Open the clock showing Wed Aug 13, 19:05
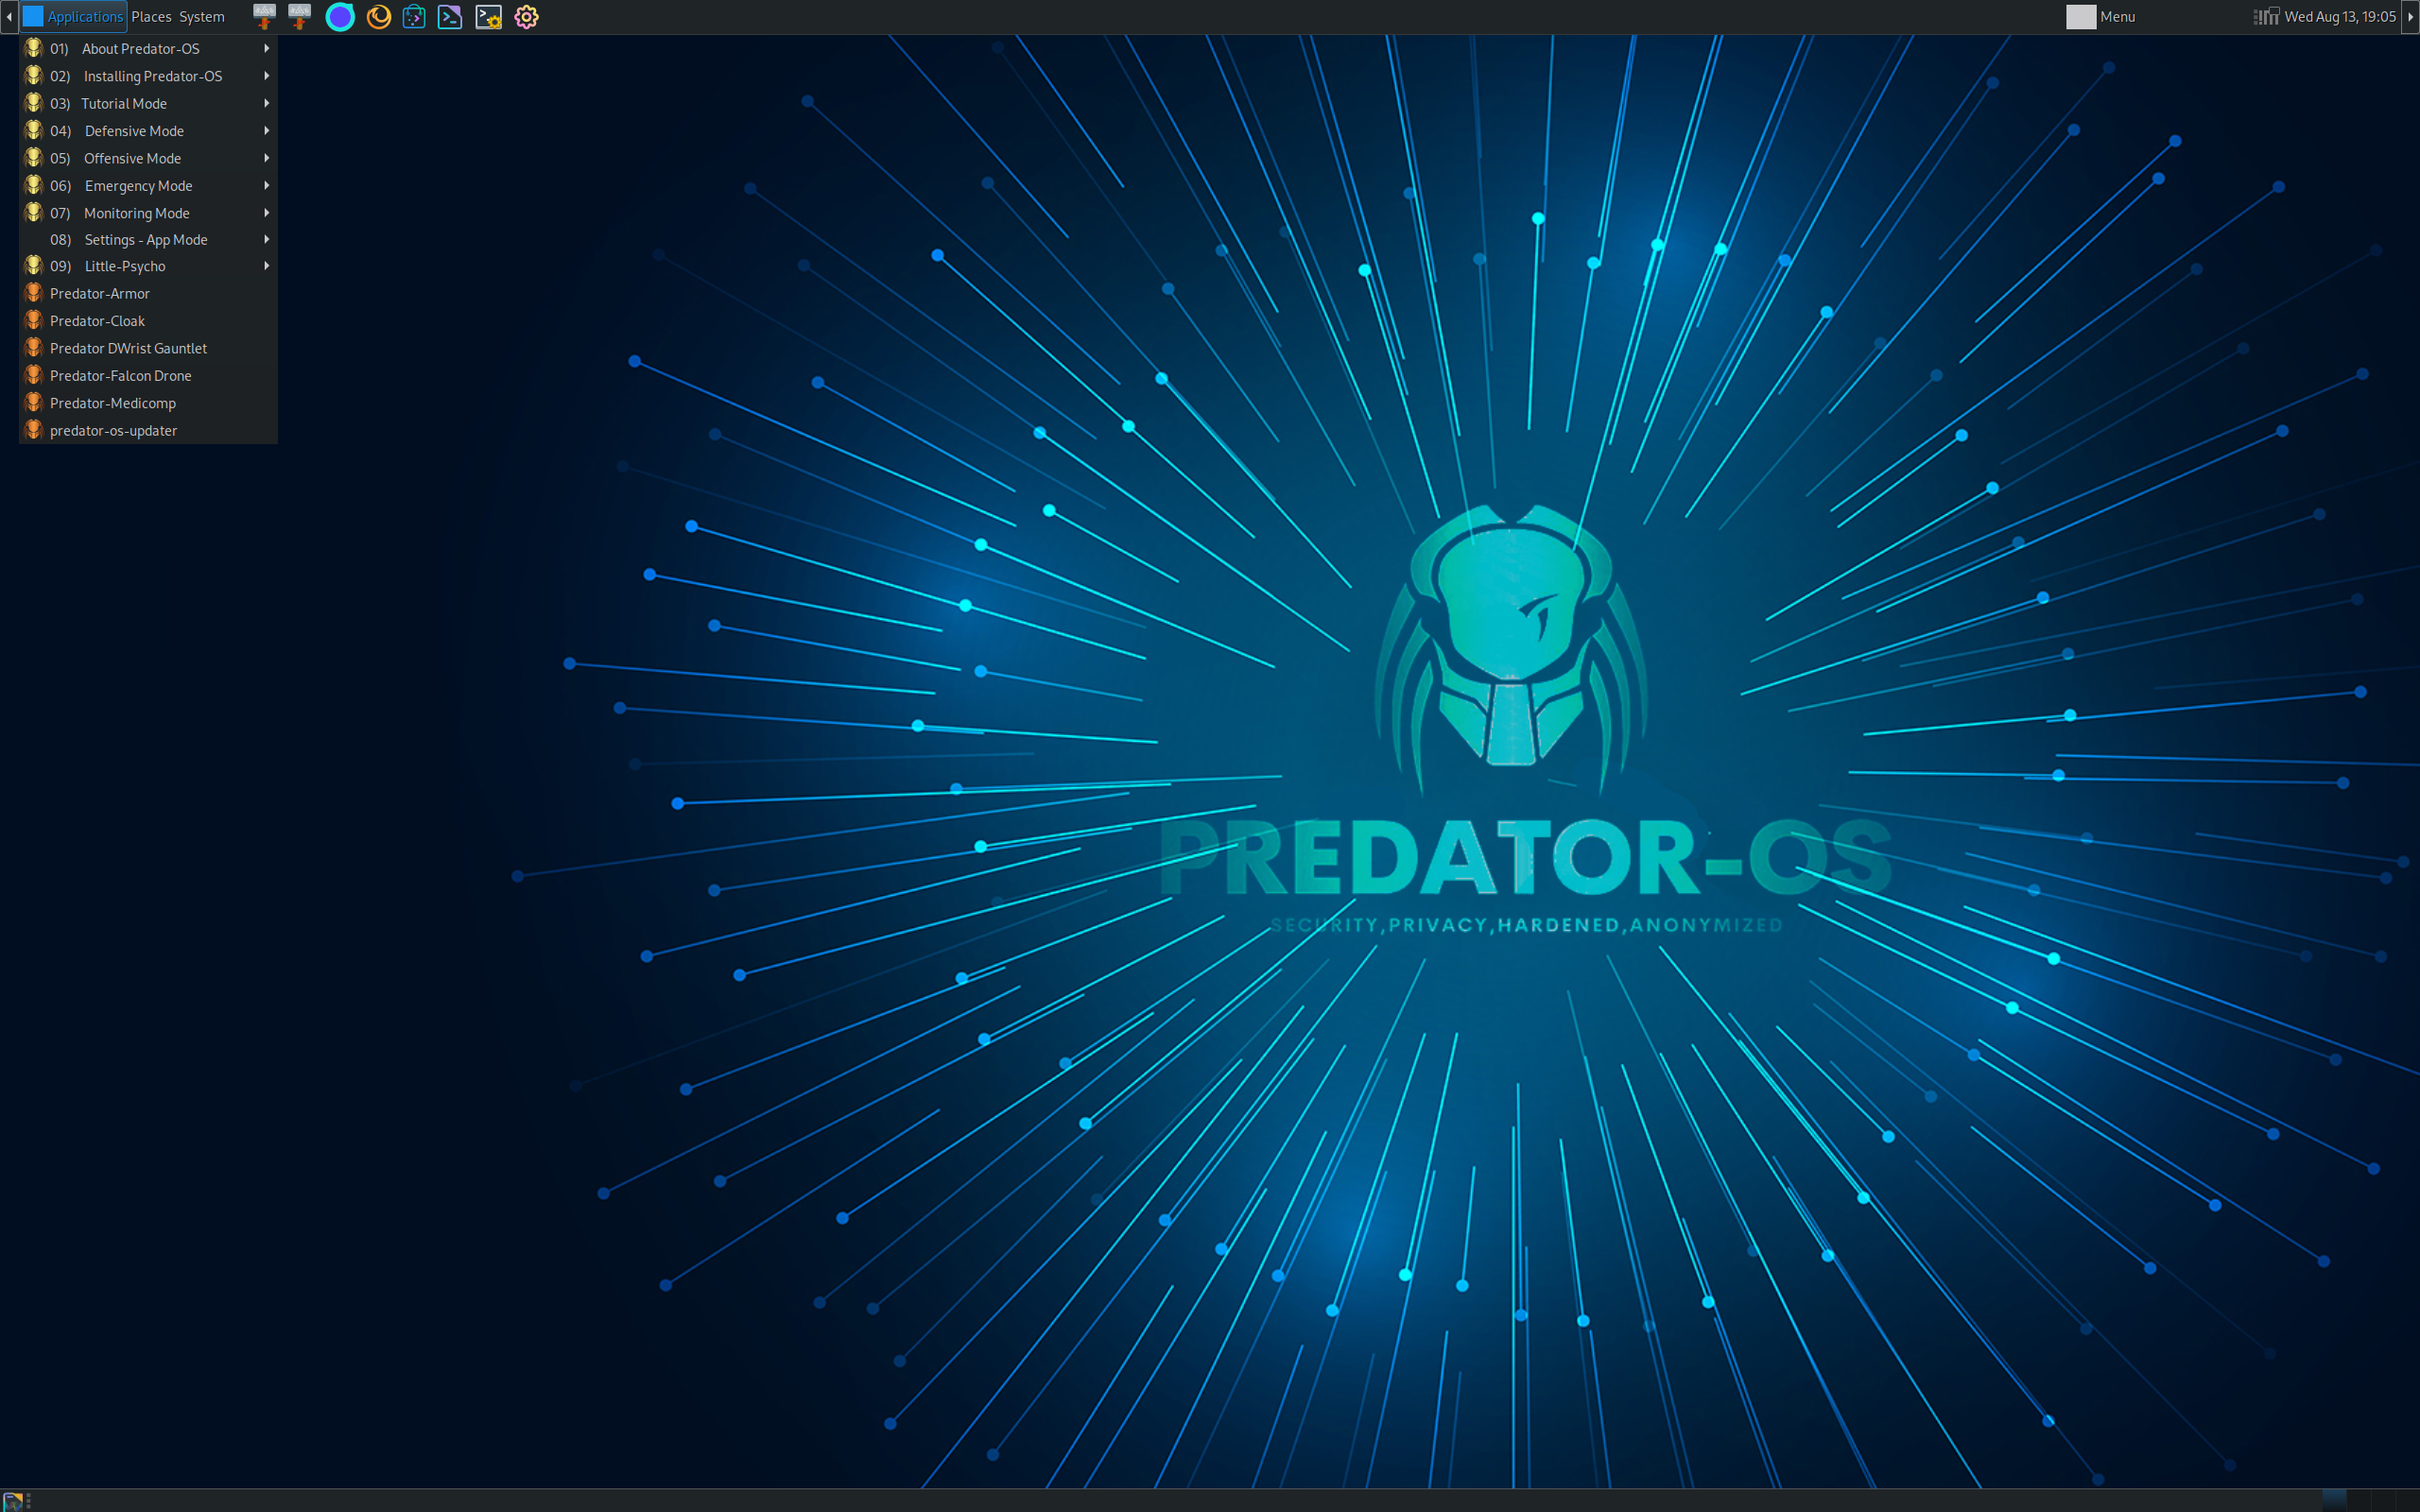This screenshot has height=1512, width=2420. [x=2340, y=17]
